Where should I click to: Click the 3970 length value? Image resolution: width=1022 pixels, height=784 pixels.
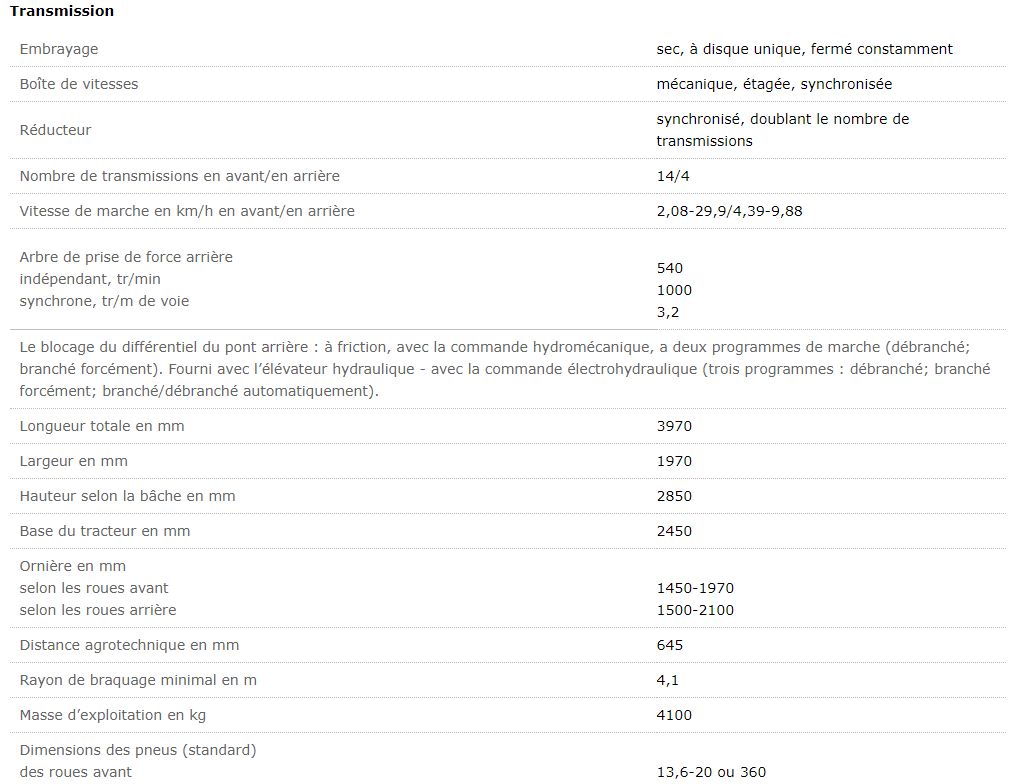674,426
